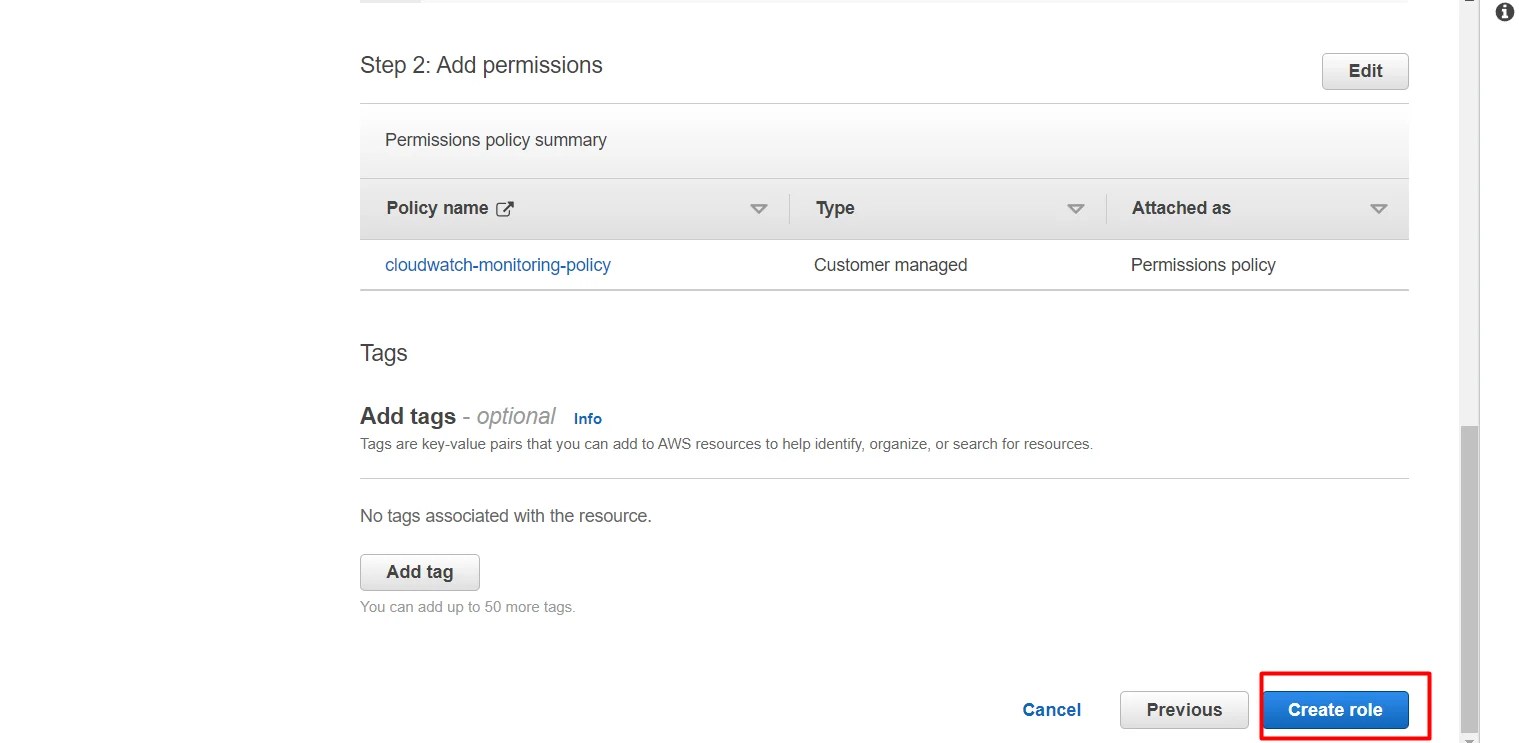Viewport: 1519px width, 743px height.
Task: Select the Attached as column header
Action: click(1181, 208)
